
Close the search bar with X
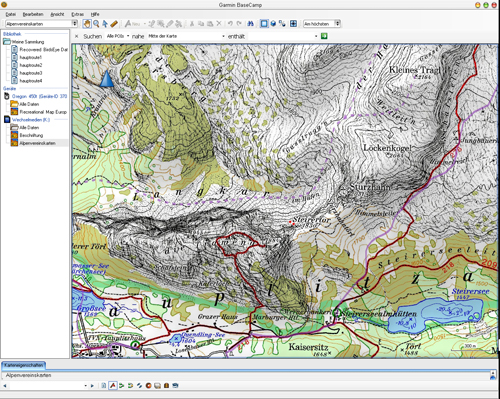click(77, 36)
